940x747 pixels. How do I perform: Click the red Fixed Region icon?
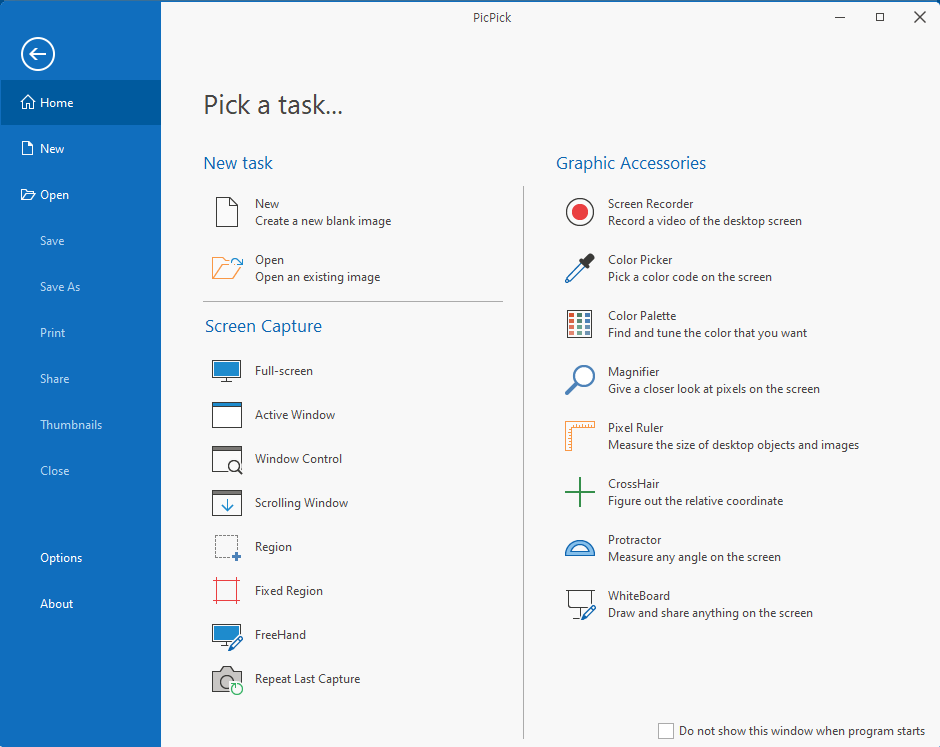click(x=227, y=591)
